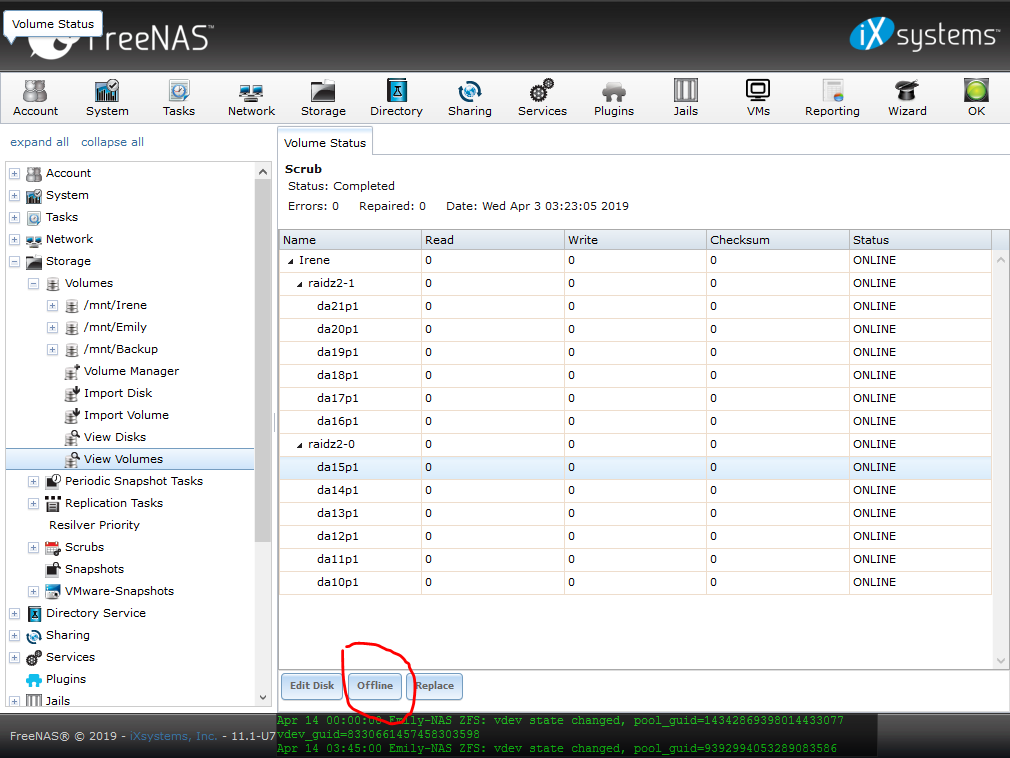Select the da15p1 disk row

634,468
